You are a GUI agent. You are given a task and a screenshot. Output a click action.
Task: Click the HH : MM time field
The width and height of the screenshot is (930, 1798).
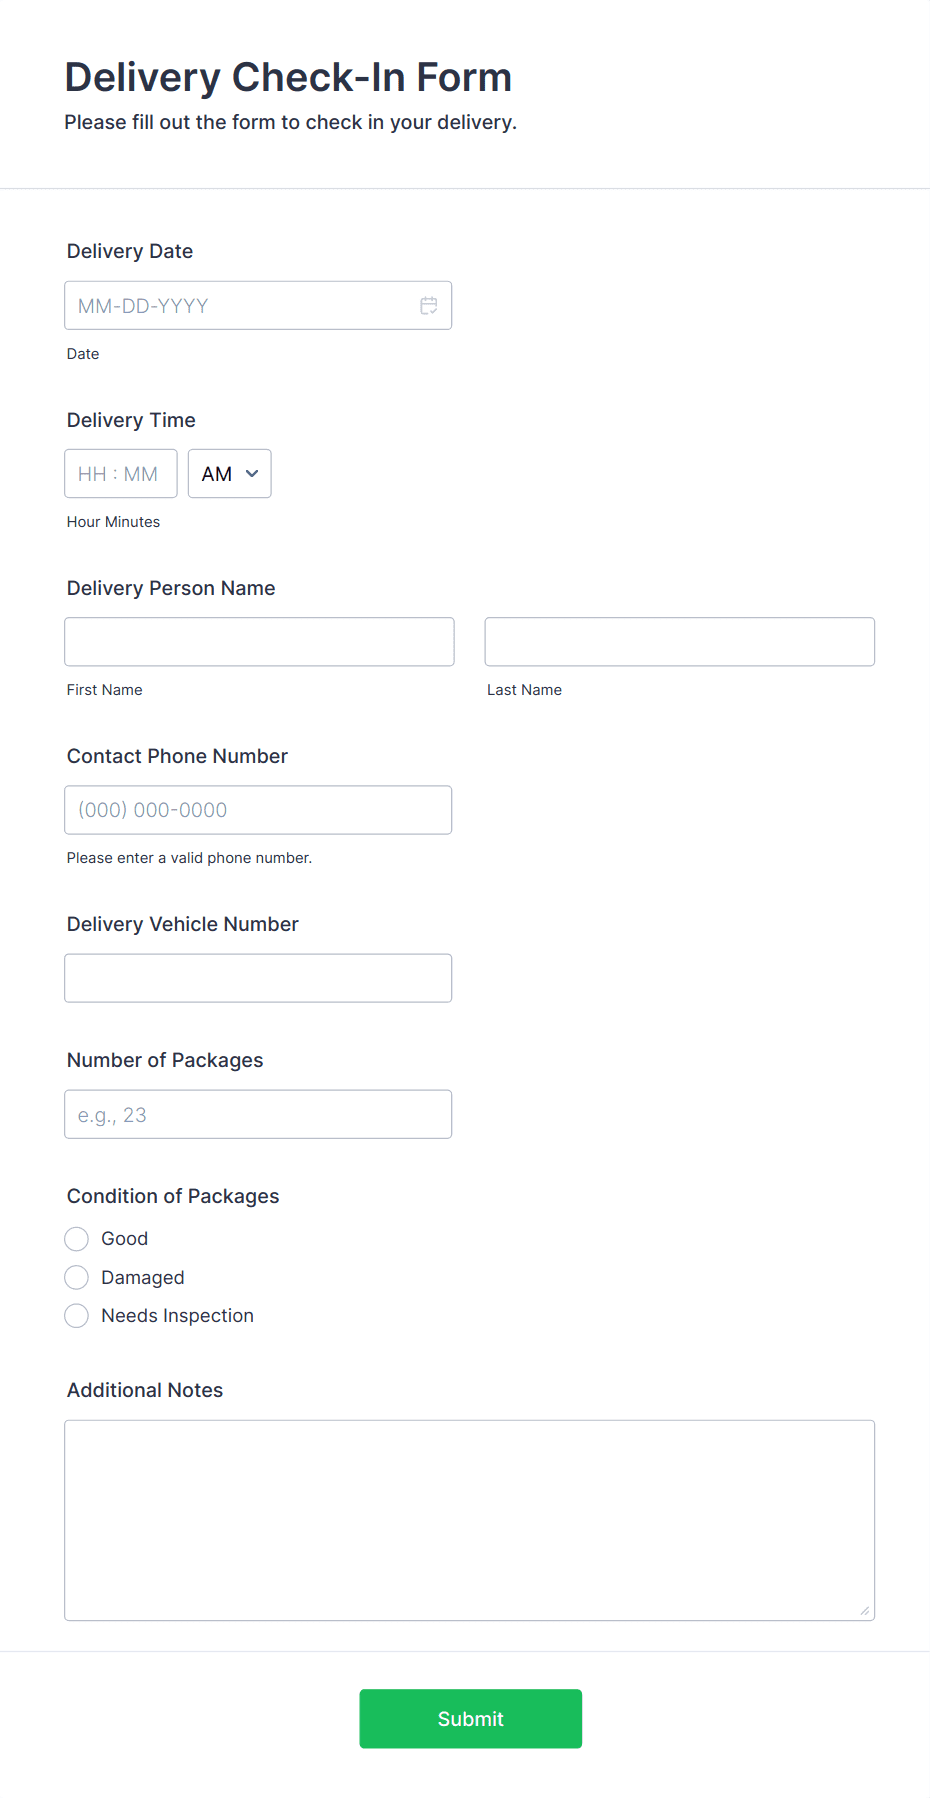[x=120, y=474]
